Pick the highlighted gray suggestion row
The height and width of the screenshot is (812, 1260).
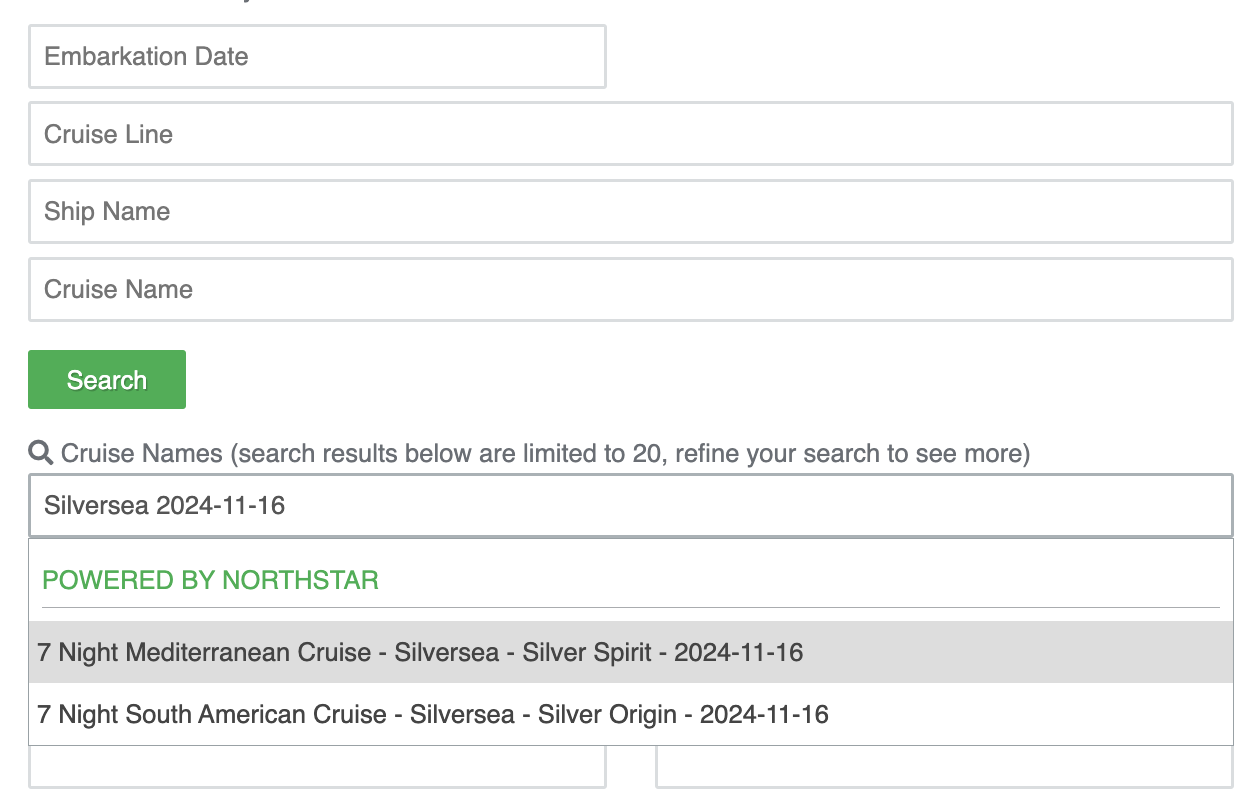[631, 653]
